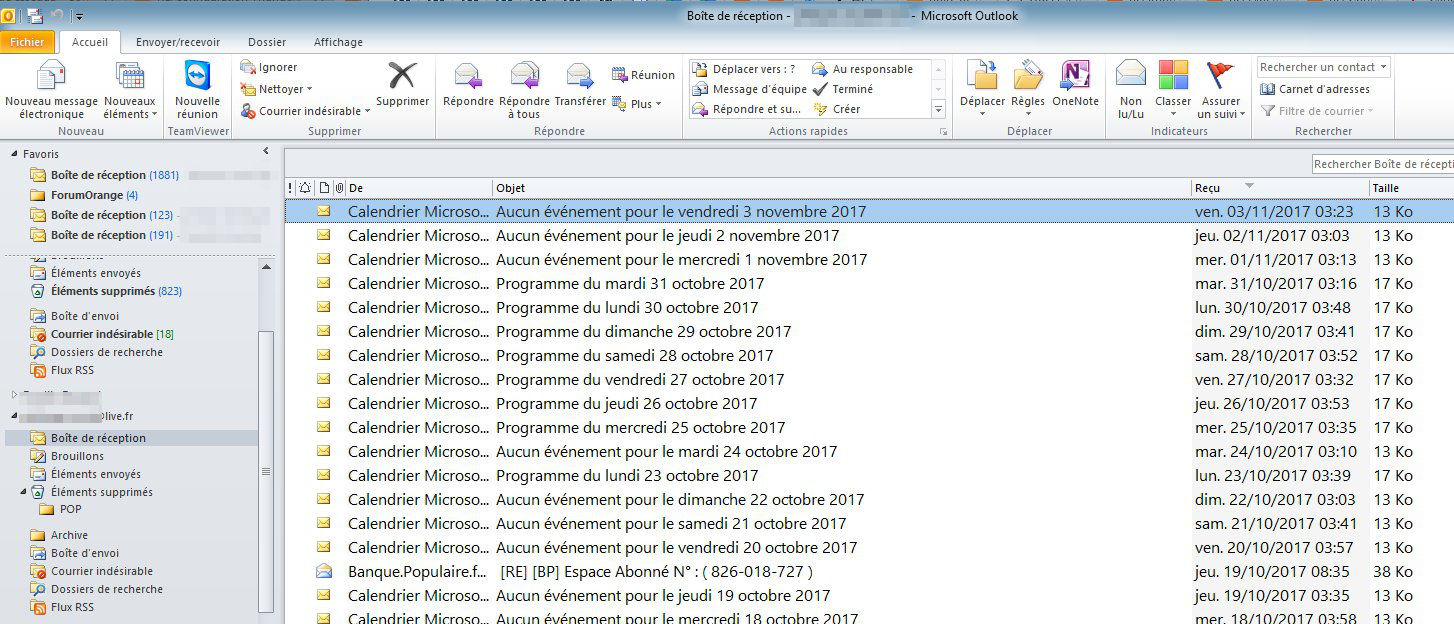Screen dimensions: 1454x624
Task: Open the Banque.Populaire Espace Abonné email
Action: 868,572
